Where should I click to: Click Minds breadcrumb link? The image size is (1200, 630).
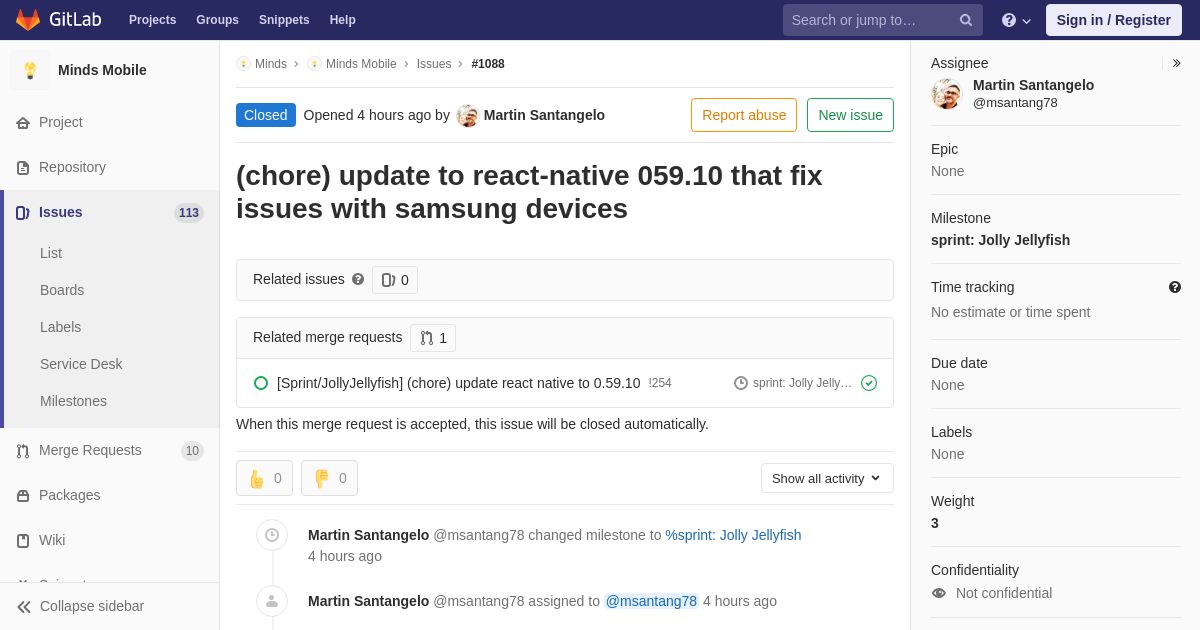[x=271, y=64]
